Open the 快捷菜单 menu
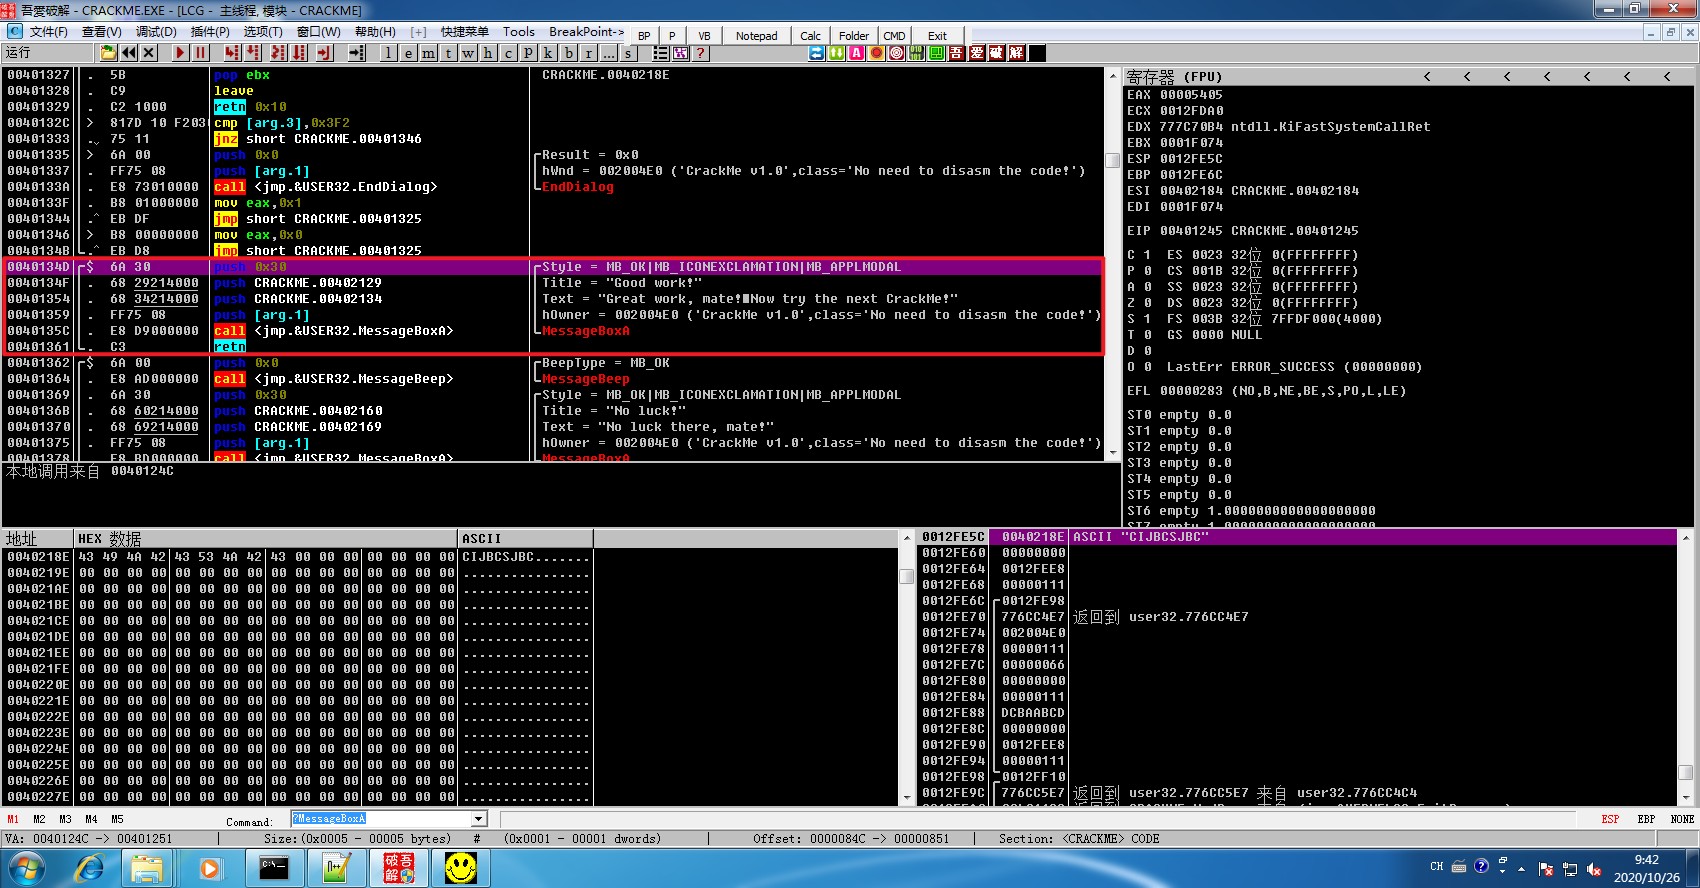The height and width of the screenshot is (888, 1700). 465,32
